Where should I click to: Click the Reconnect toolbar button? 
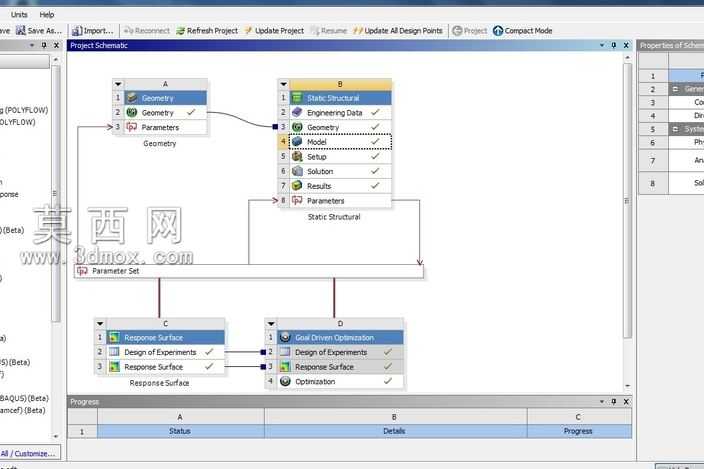[147, 31]
